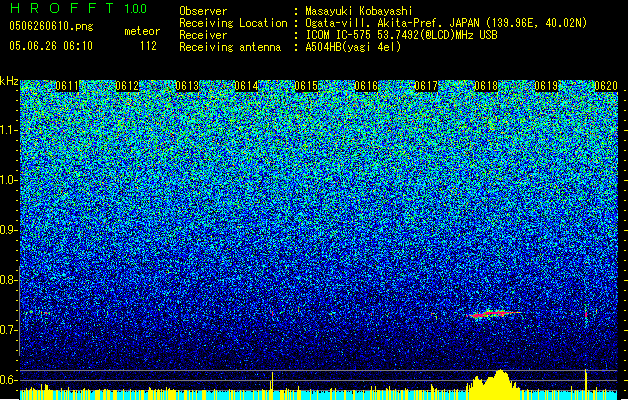Click the 0615 time marker
629x400 pixels.
[x=306, y=86]
